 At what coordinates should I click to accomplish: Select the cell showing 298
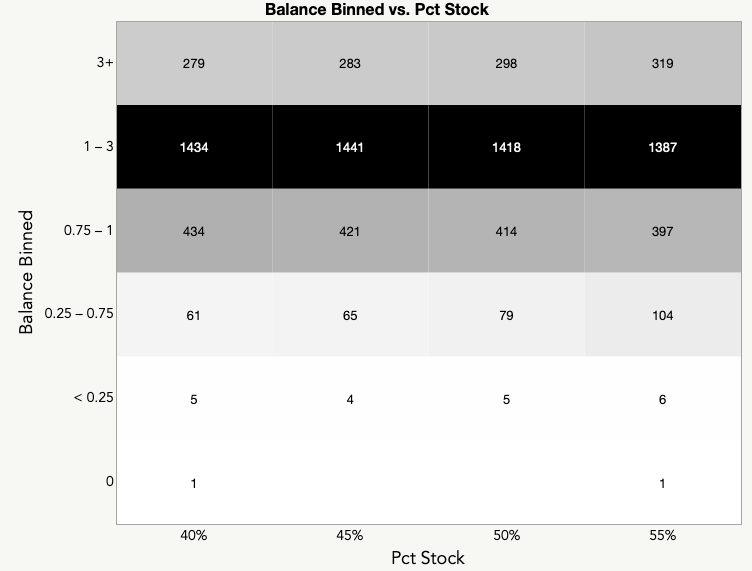pyautogui.click(x=506, y=64)
